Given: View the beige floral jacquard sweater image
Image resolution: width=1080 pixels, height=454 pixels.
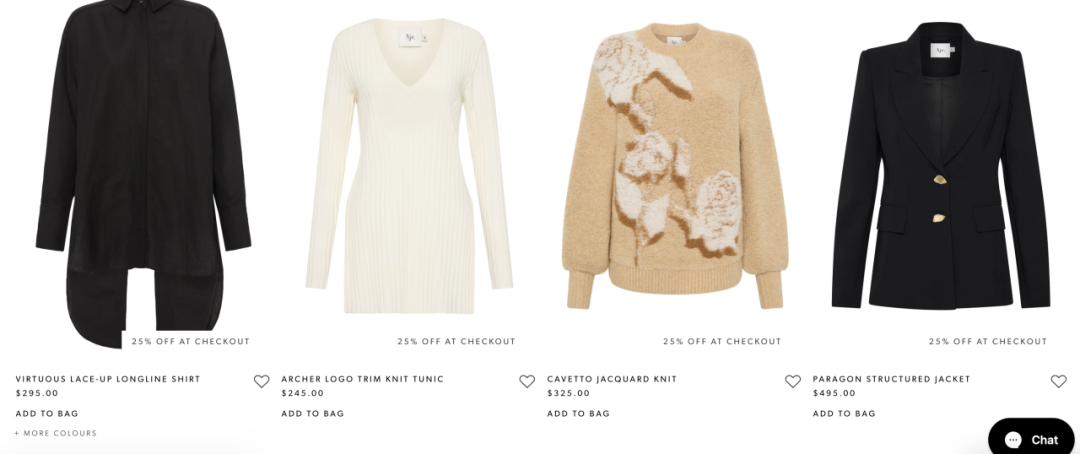Looking at the screenshot, I should pos(675,165).
